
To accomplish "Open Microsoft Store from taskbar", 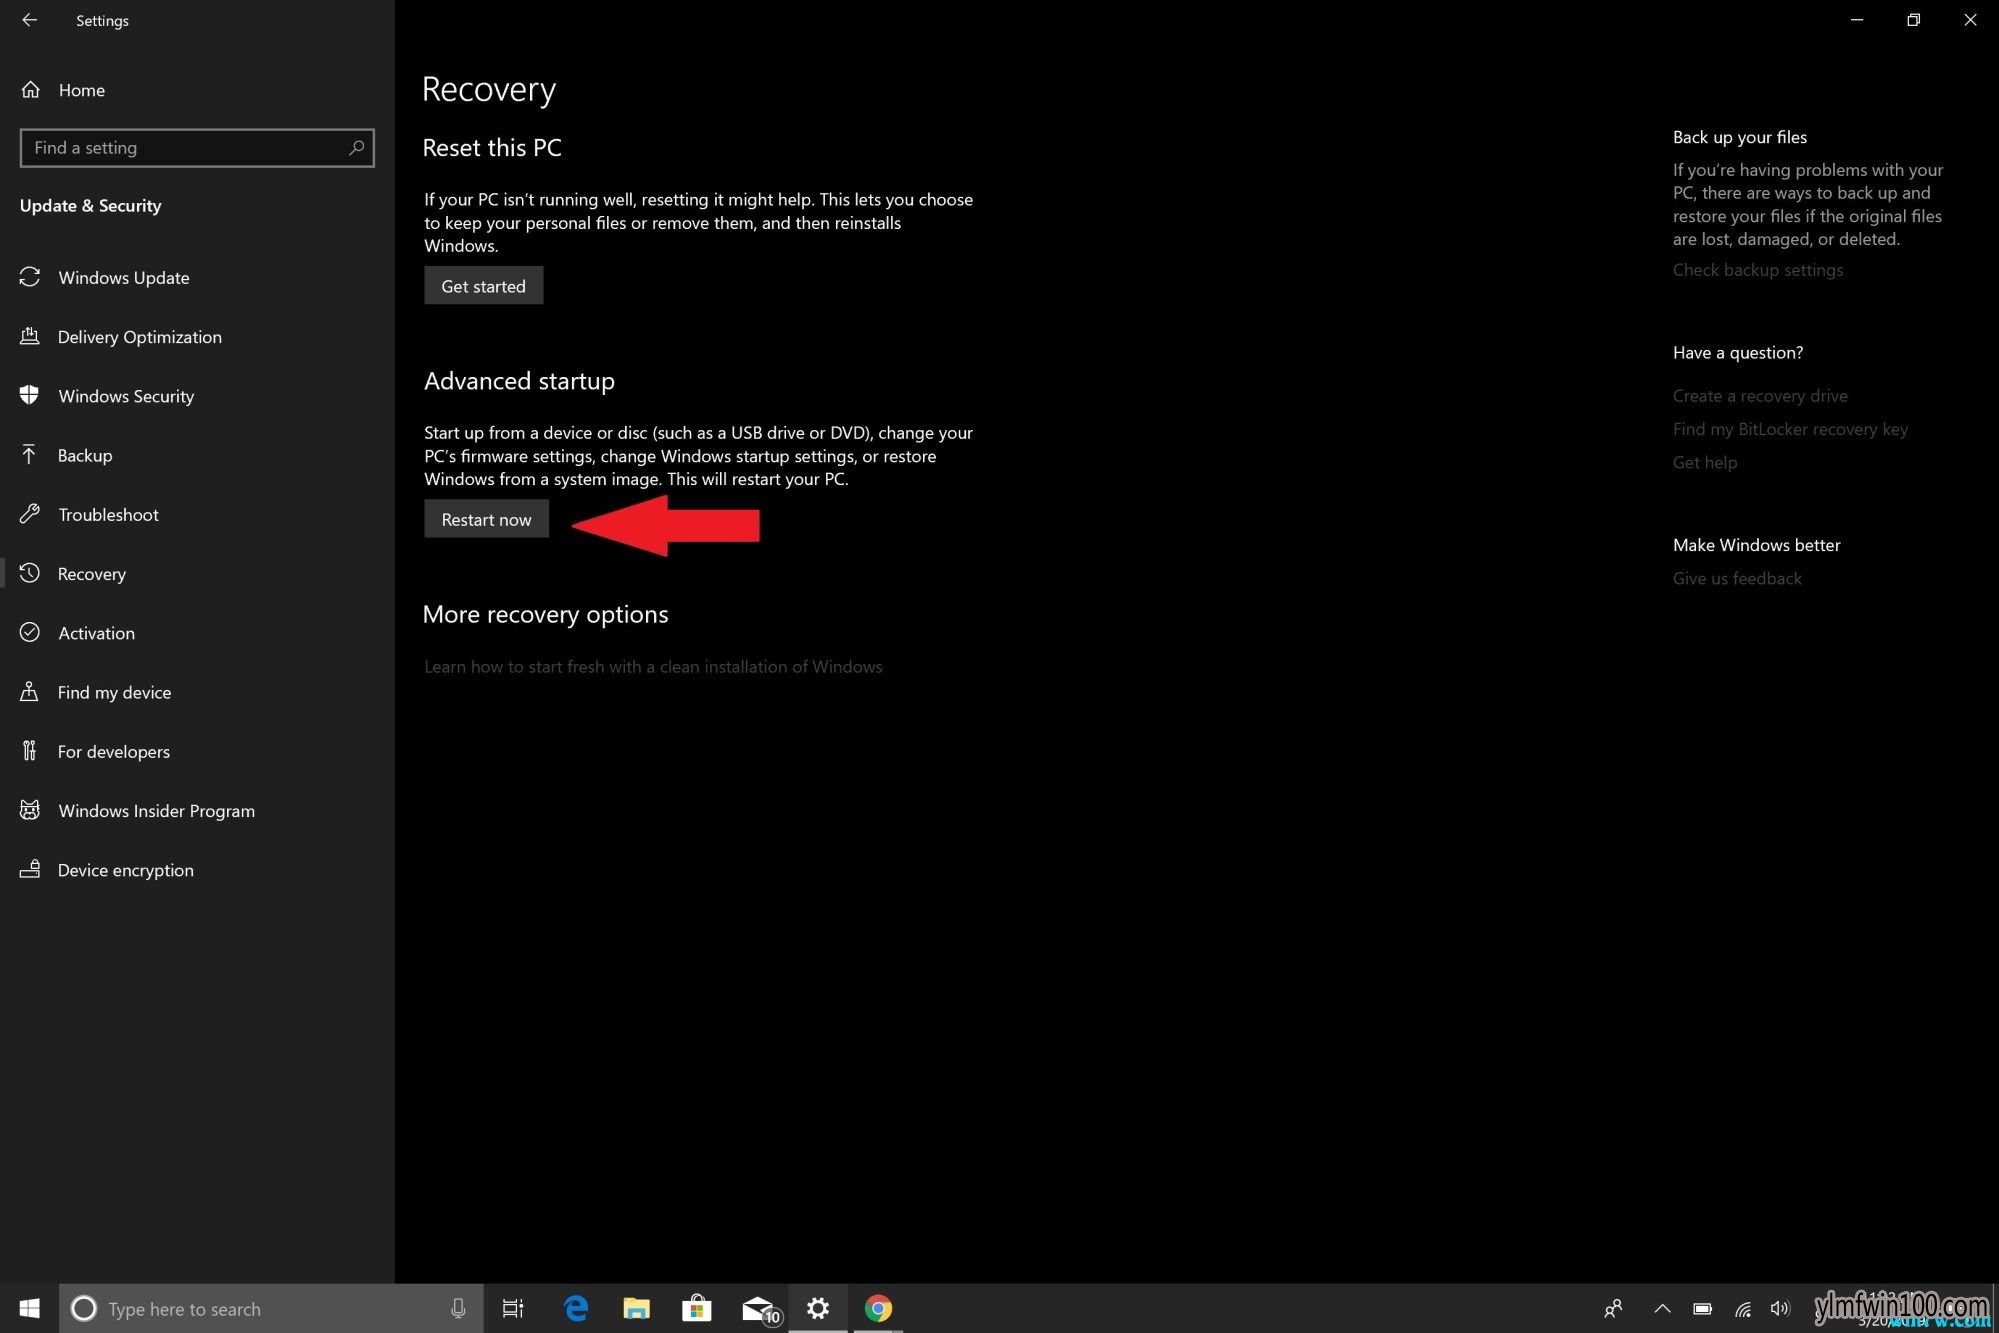I will [696, 1308].
